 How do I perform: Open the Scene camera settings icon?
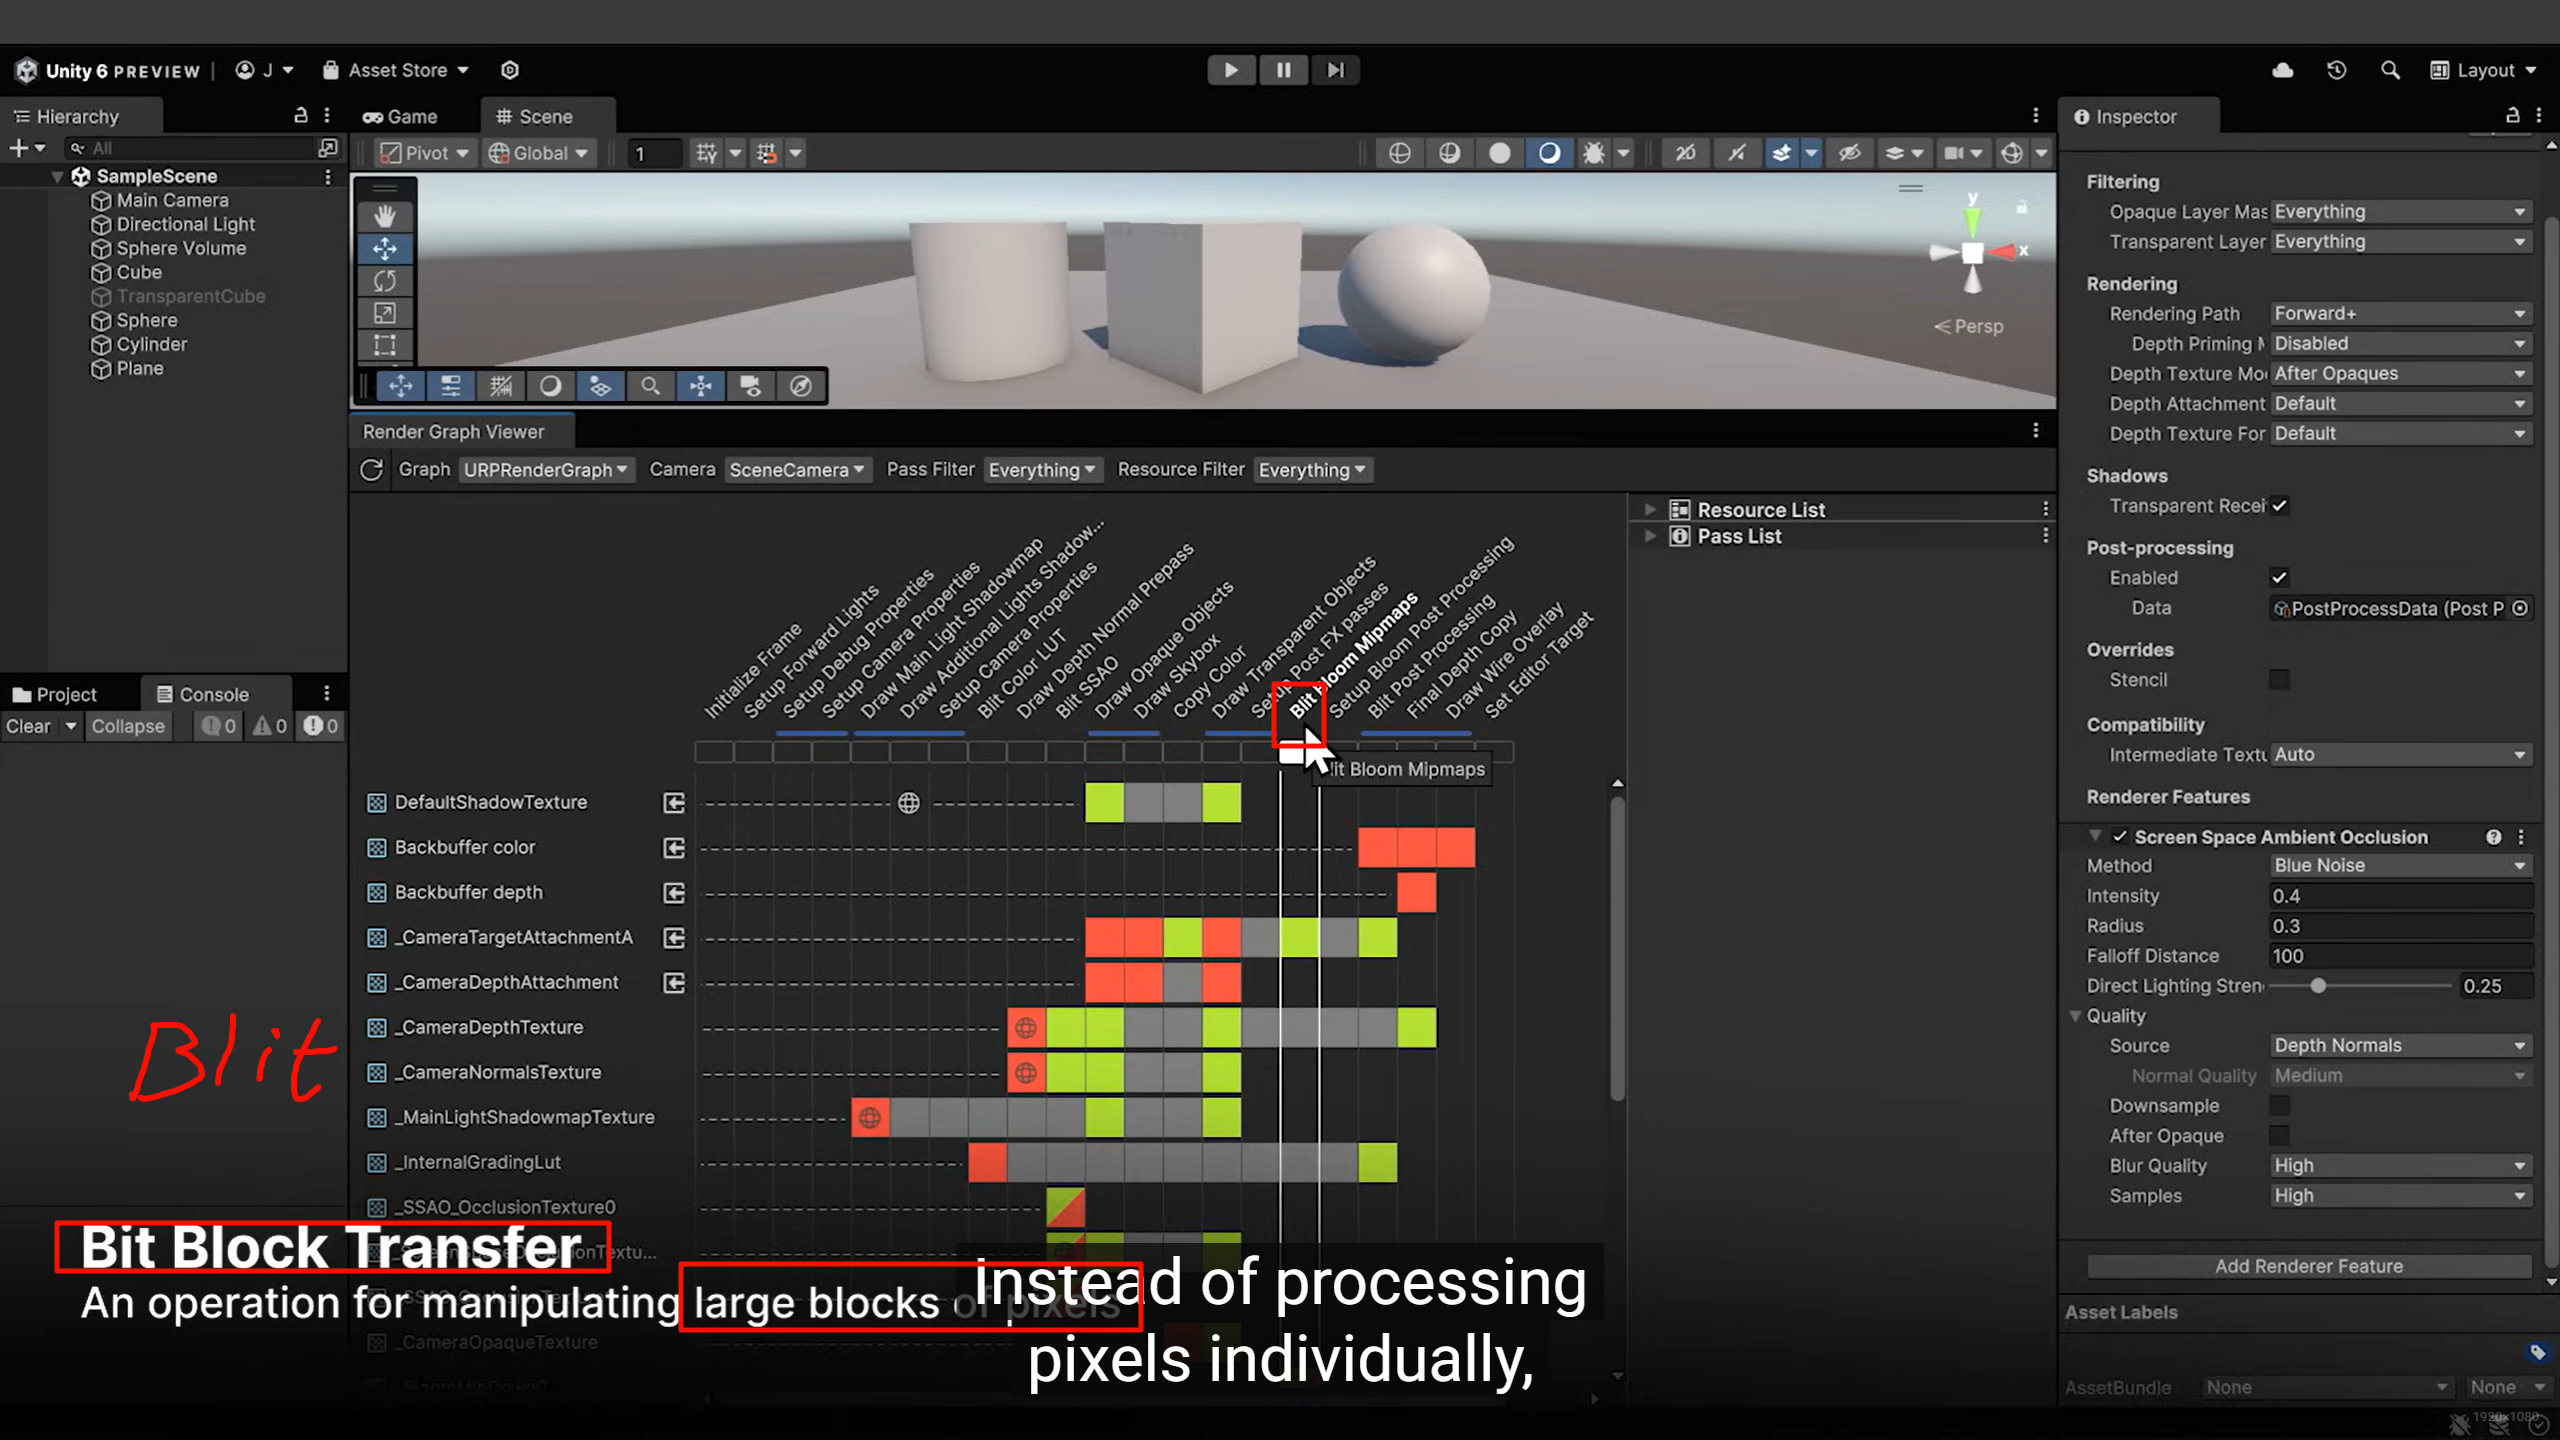1962,153
